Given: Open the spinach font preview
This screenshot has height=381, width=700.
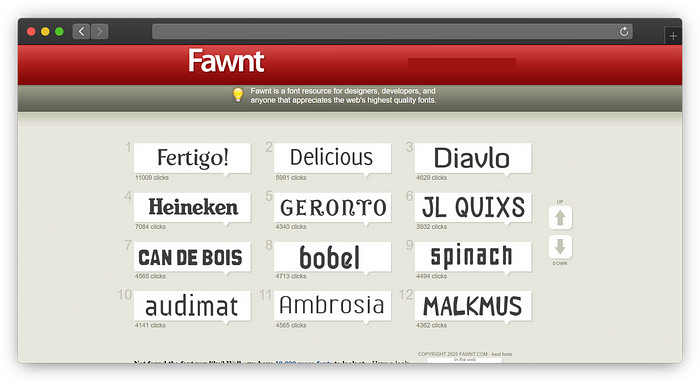Looking at the screenshot, I should pos(473,256).
